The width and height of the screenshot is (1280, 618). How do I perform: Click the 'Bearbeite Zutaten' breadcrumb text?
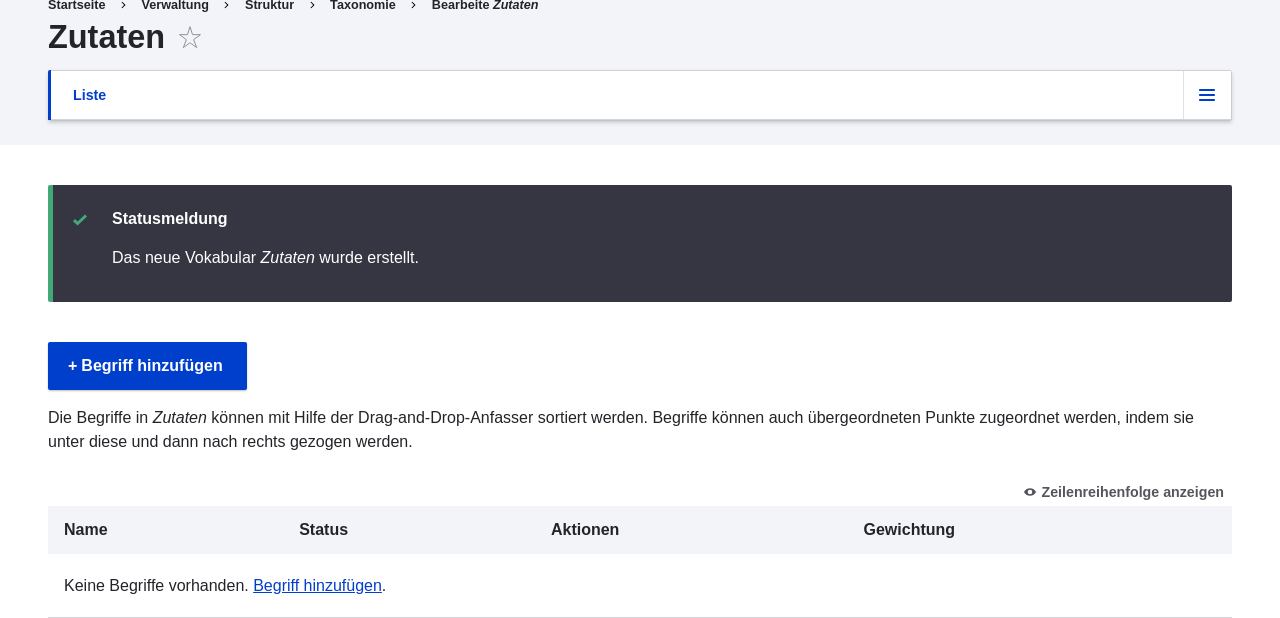485,5
